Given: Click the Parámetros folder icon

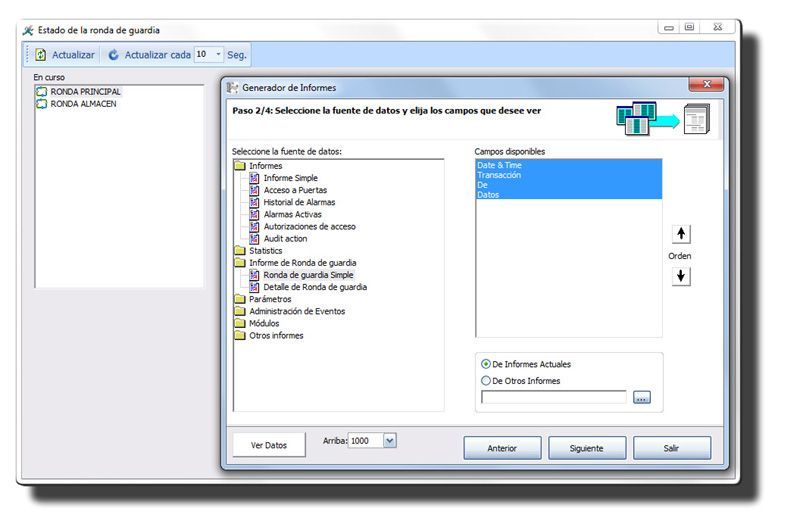Looking at the screenshot, I should [x=240, y=299].
